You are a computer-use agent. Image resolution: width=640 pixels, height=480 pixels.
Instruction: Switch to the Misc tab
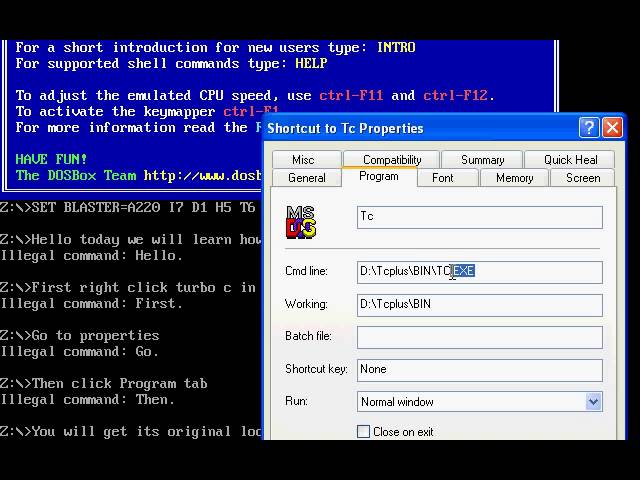[x=307, y=160]
